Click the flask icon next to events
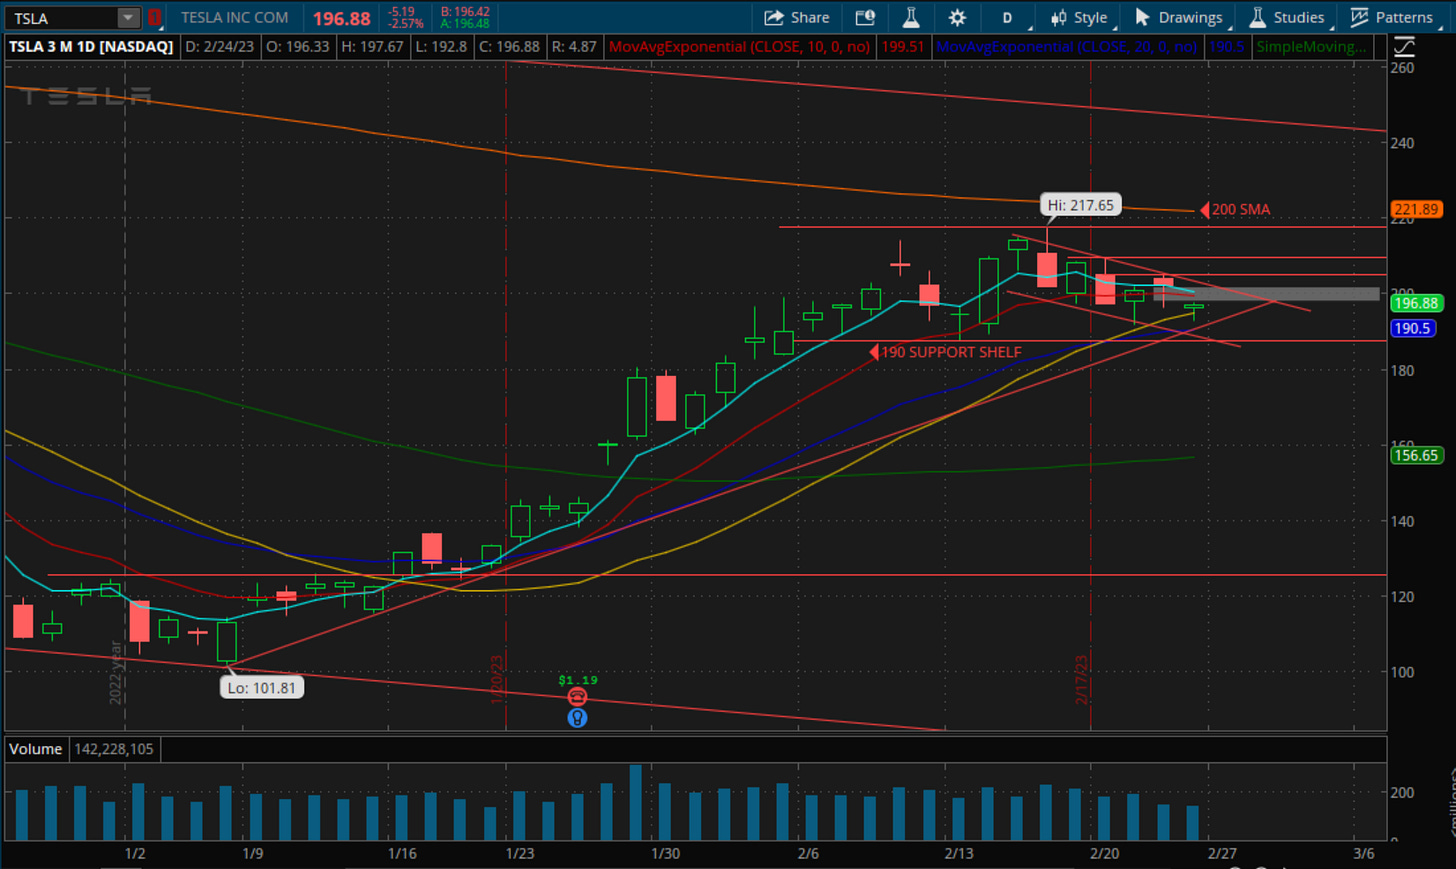 tap(911, 18)
